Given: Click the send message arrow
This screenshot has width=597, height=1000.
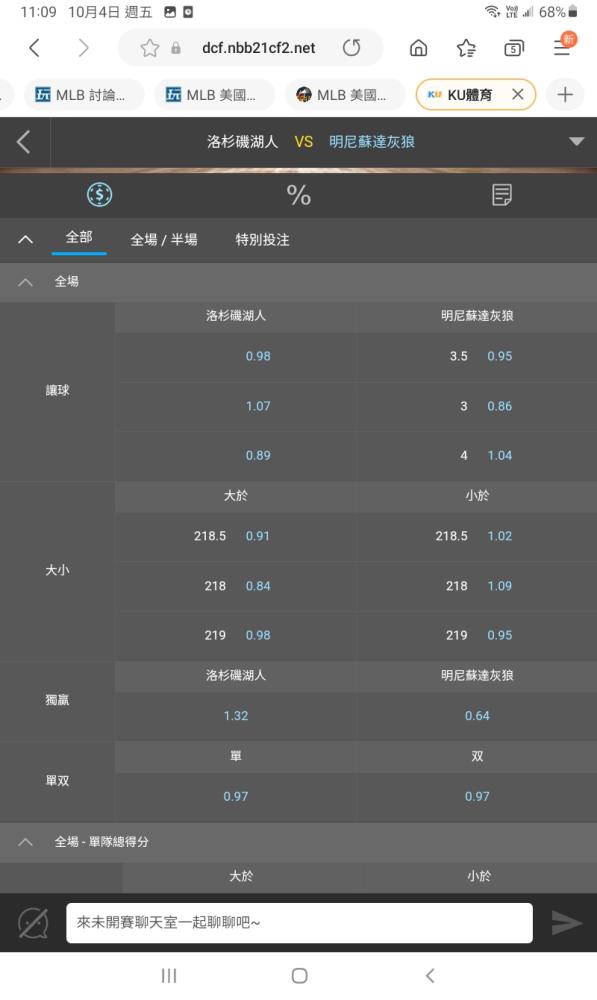Looking at the screenshot, I should [x=566, y=922].
